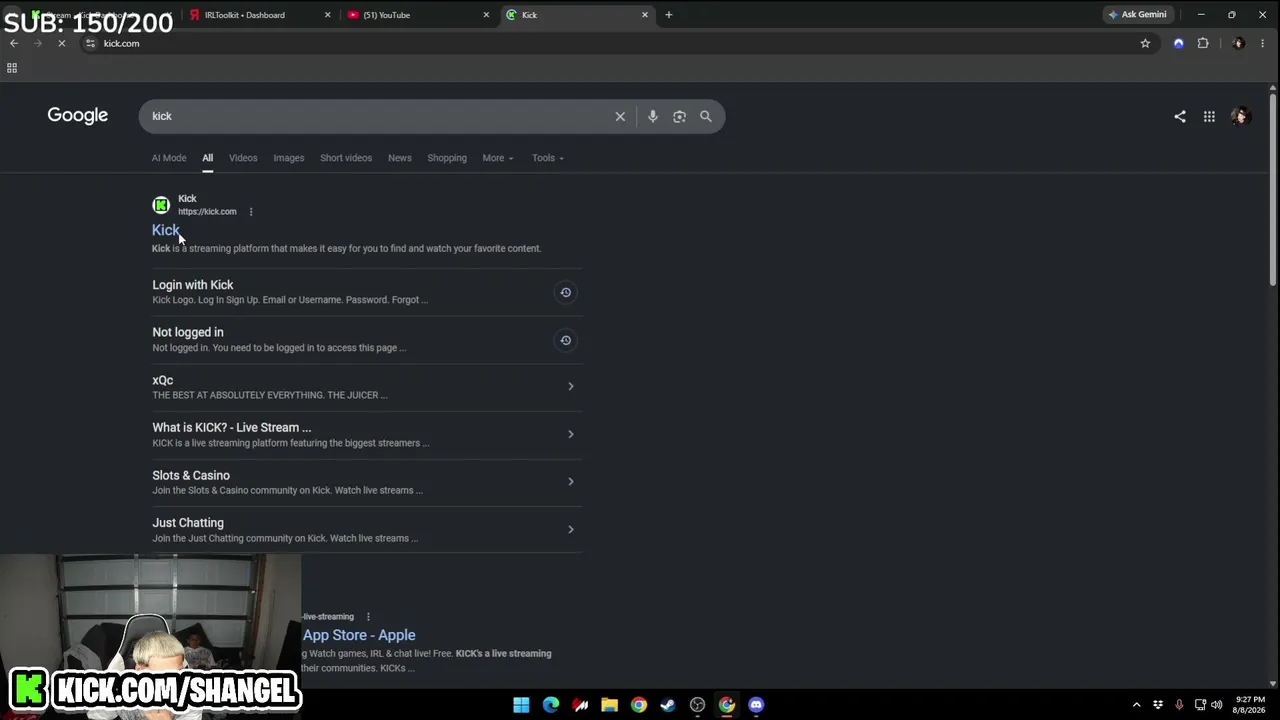Screen dimensions: 1280x720
Task: Open the Not logged in sitelink
Action: (188, 332)
